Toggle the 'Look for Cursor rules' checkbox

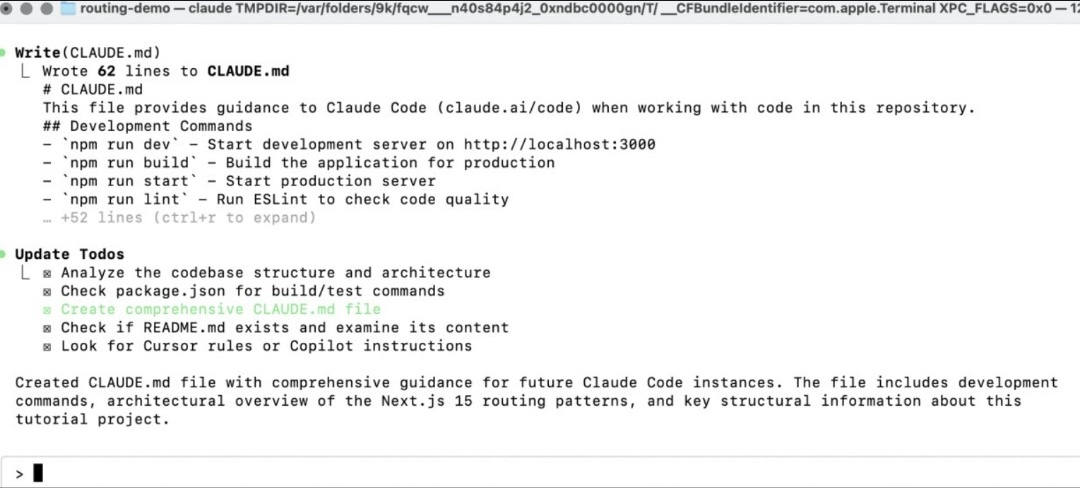(x=48, y=346)
